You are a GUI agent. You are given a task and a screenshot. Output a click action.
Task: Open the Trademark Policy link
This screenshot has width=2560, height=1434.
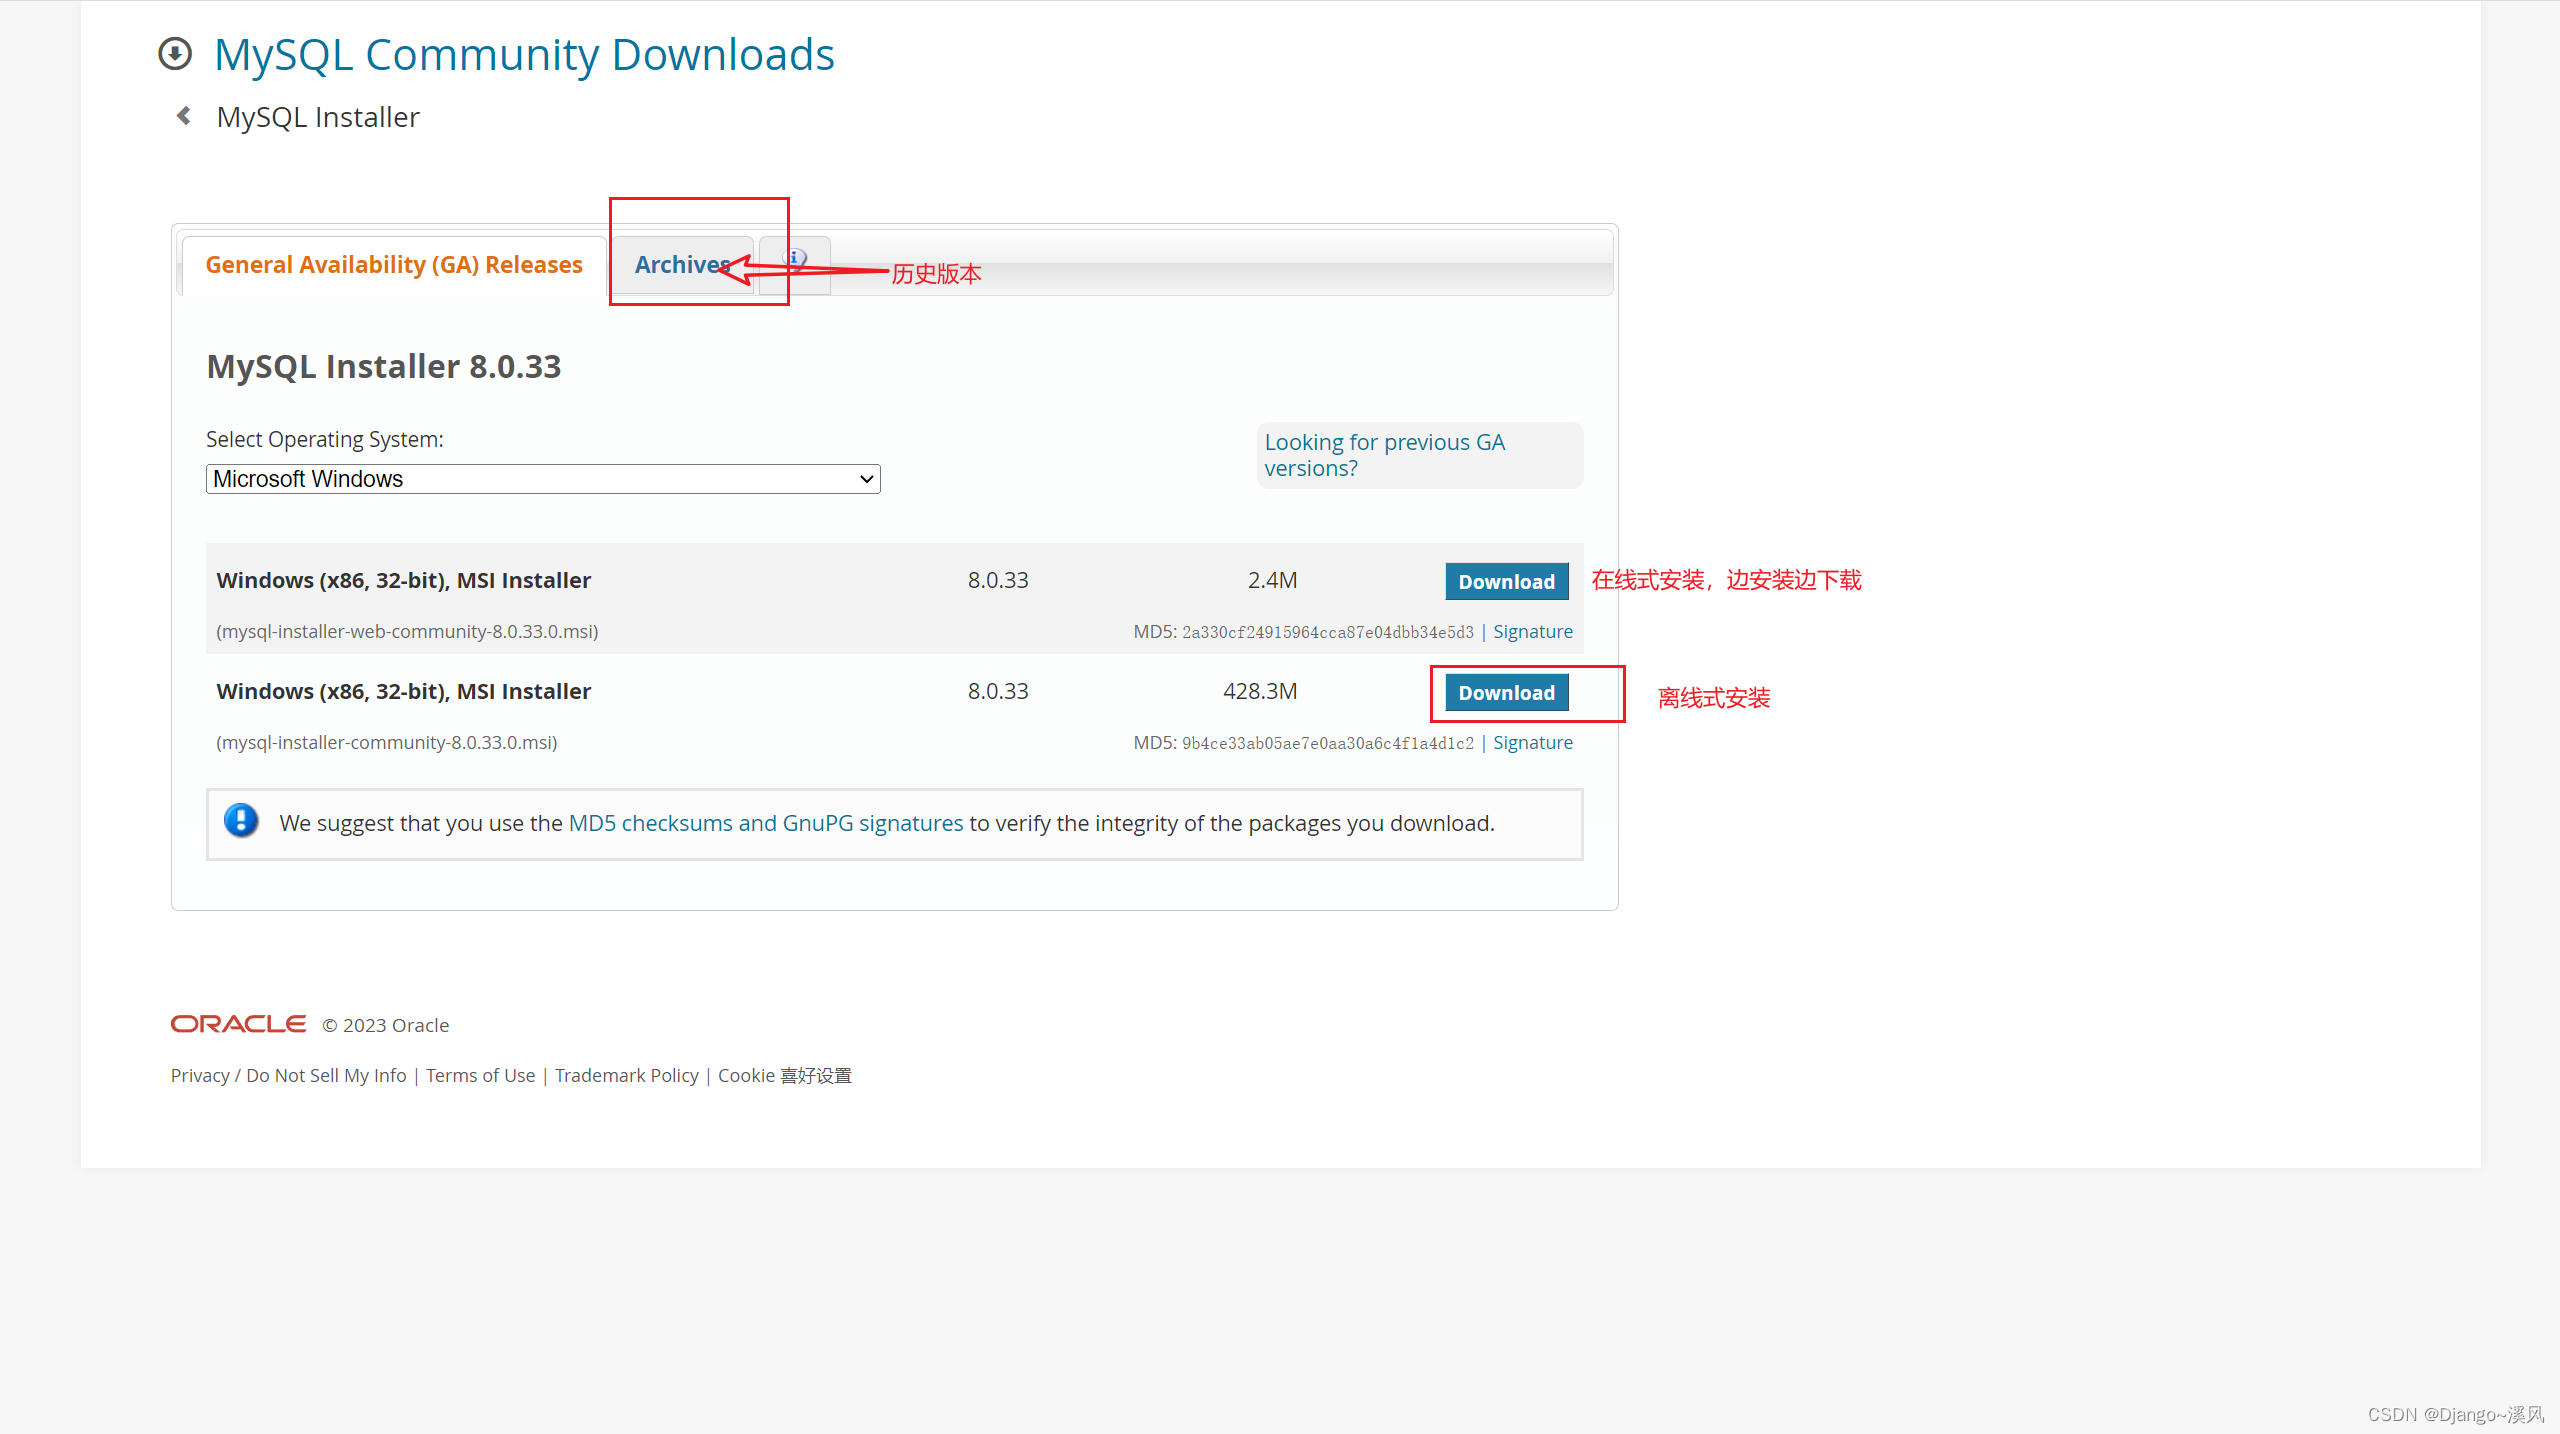[x=626, y=1075]
